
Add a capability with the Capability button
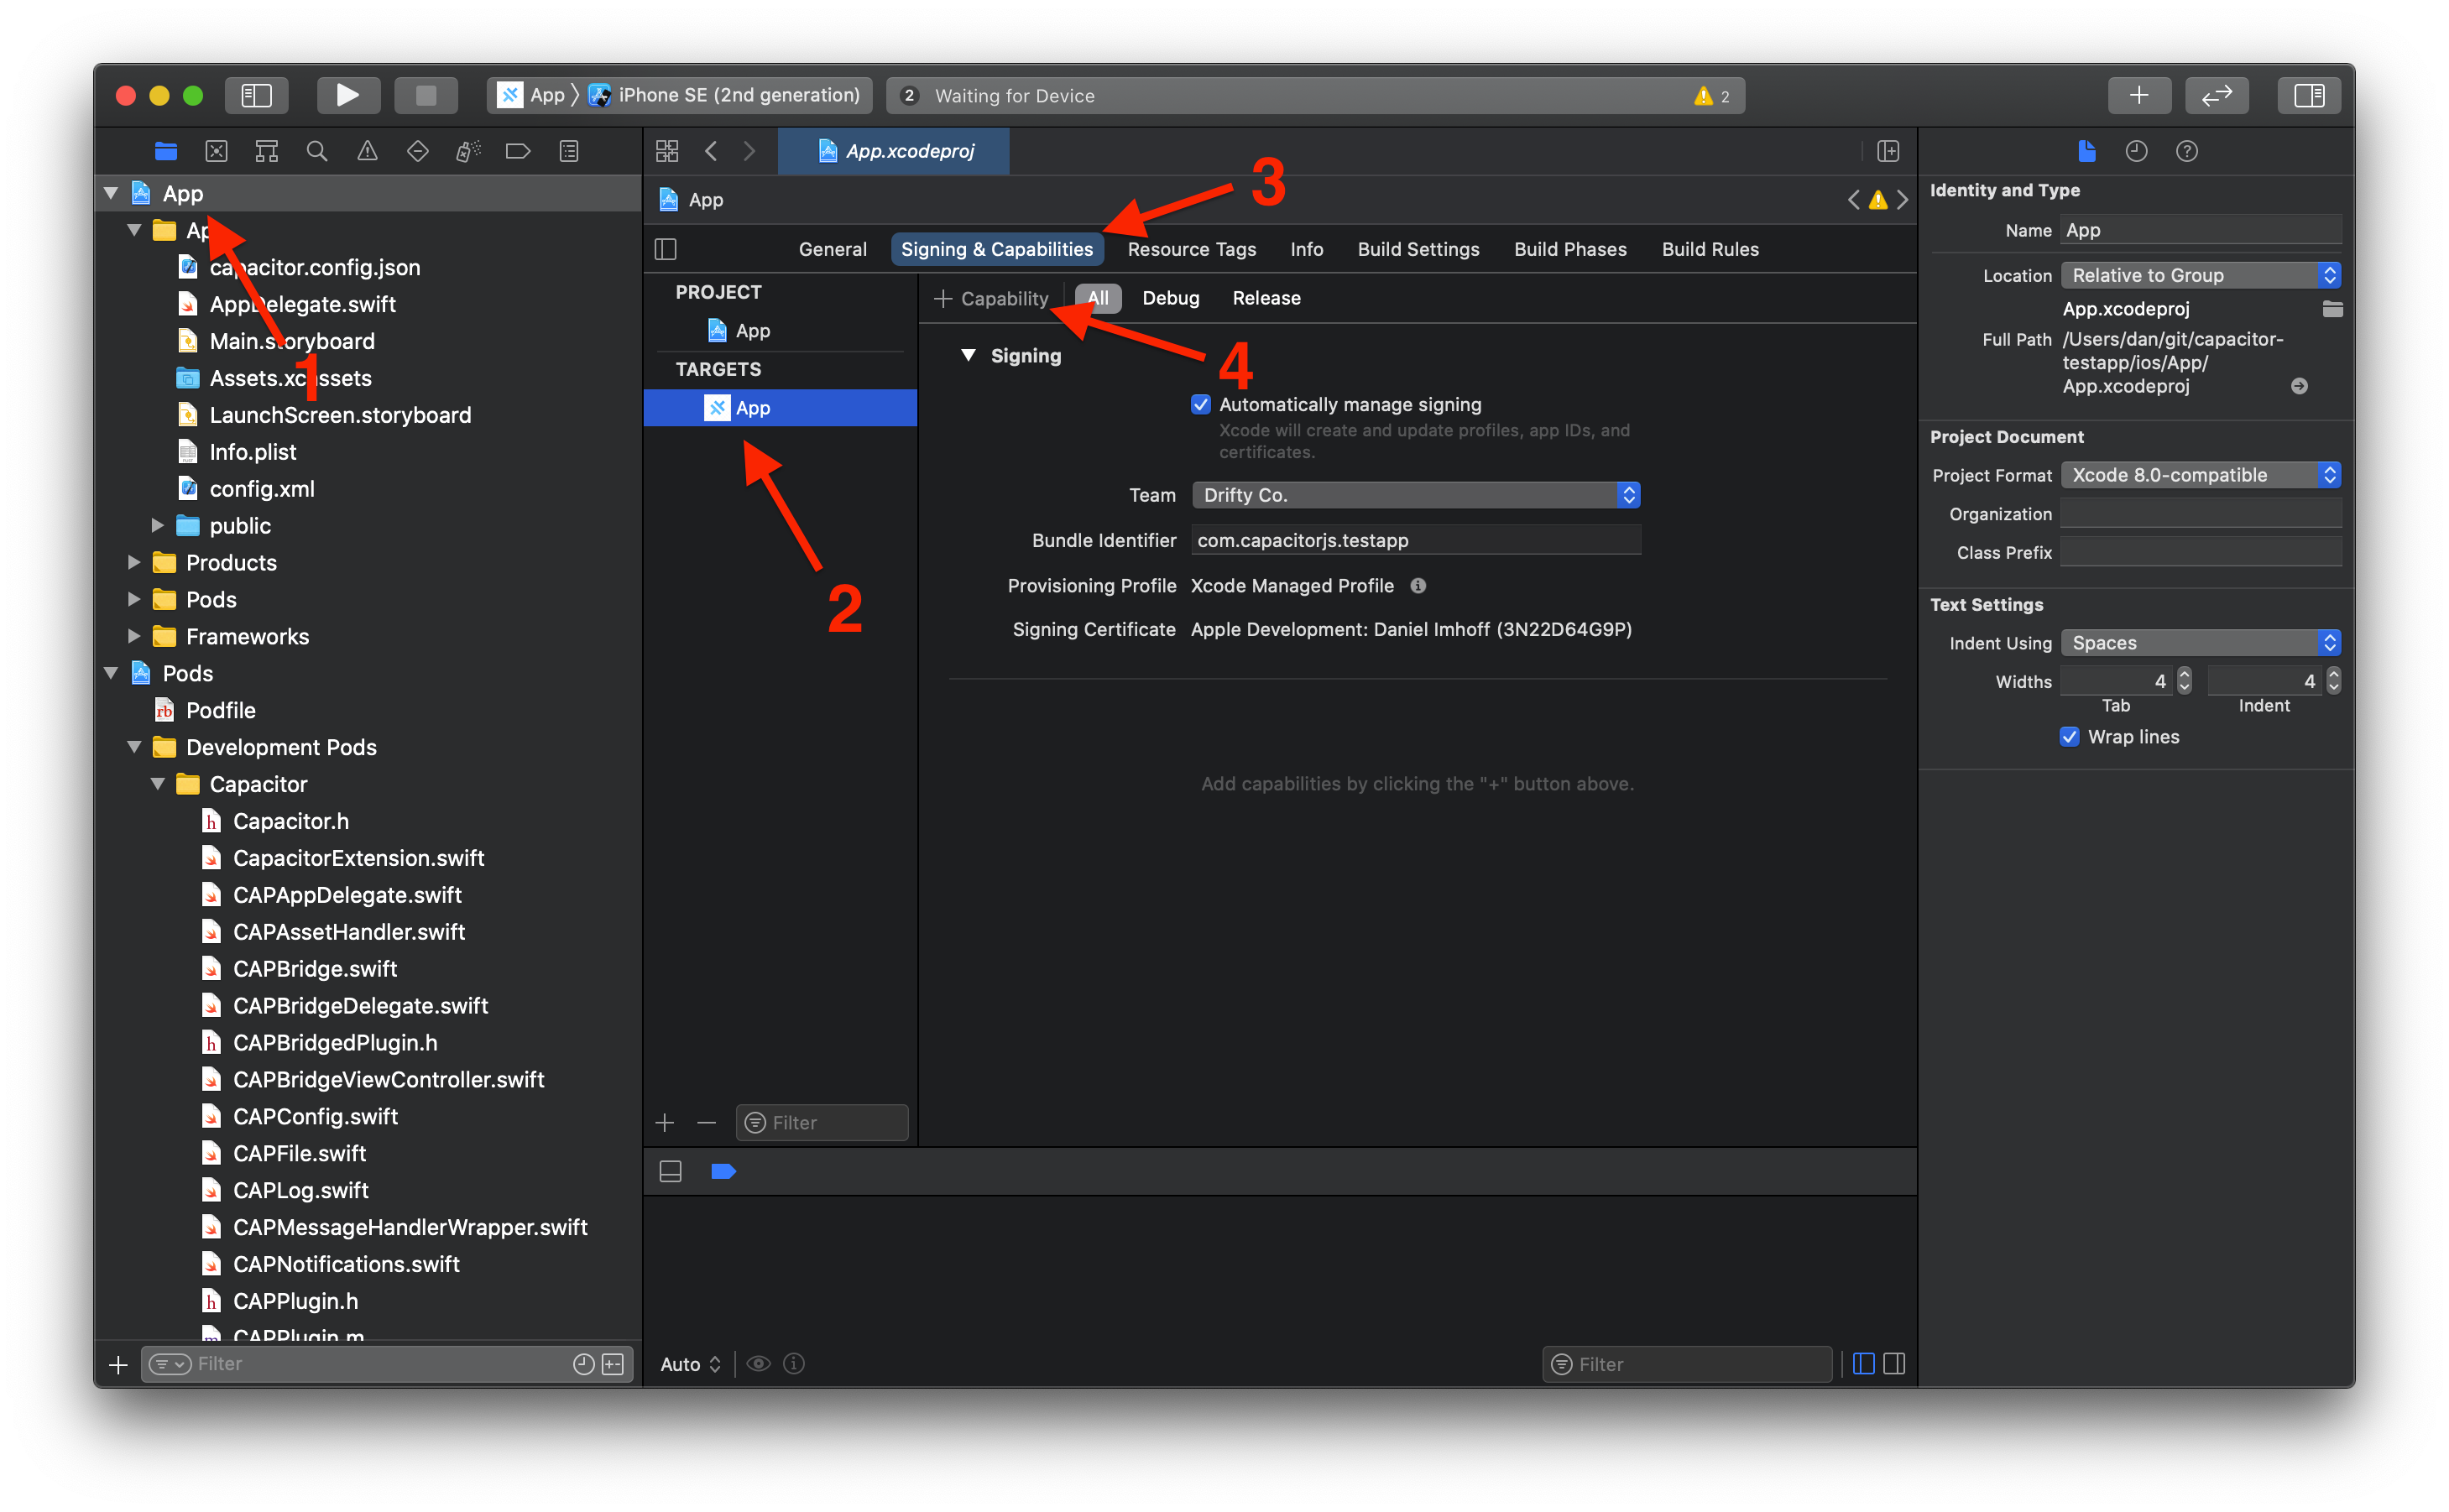(x=991, y=297)
